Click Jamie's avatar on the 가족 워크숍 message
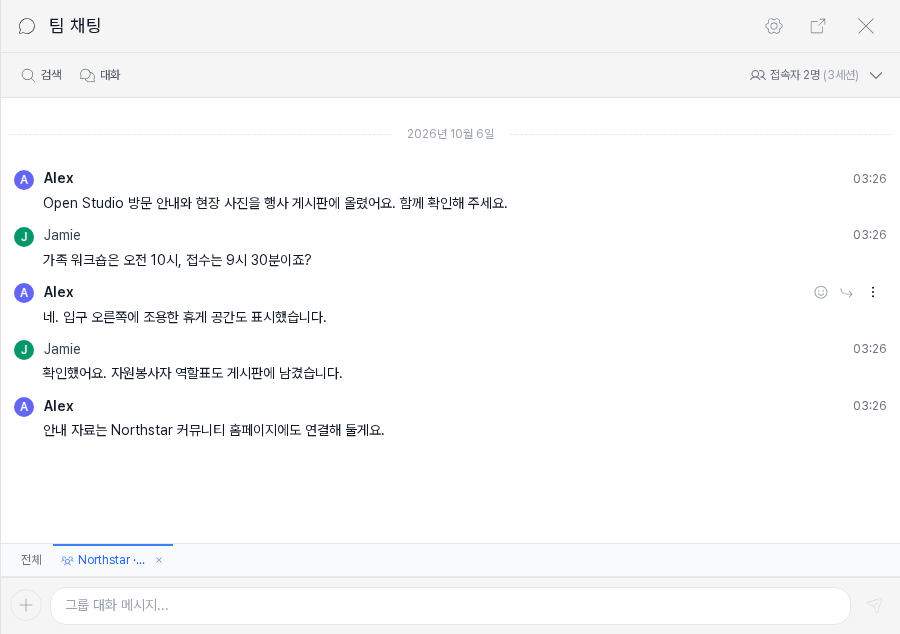Image resolution: width=900 pixels, height=634 pixels. (x=24, y=236)
